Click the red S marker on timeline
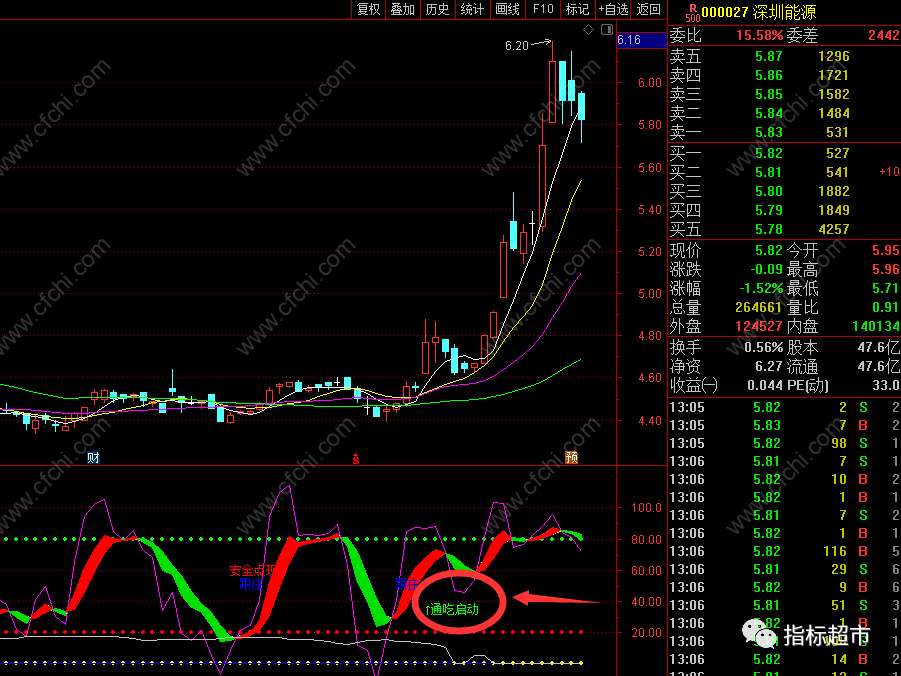Image resolution: width=901 pixels, height=676 pixels. pos(356,459)
